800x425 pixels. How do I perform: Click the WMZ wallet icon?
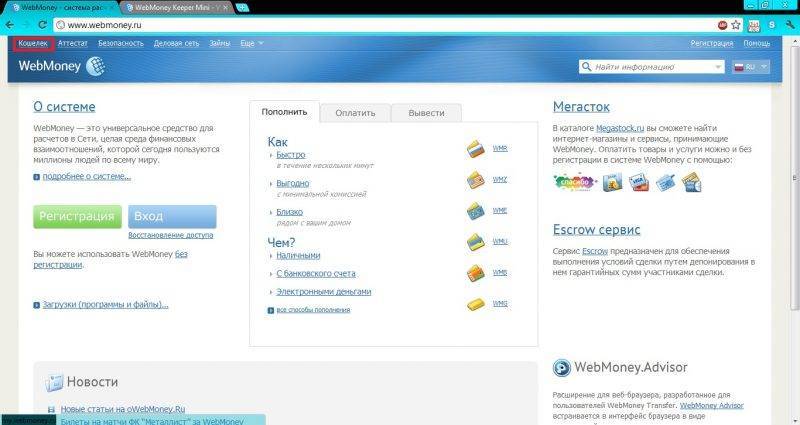(476, 180)
